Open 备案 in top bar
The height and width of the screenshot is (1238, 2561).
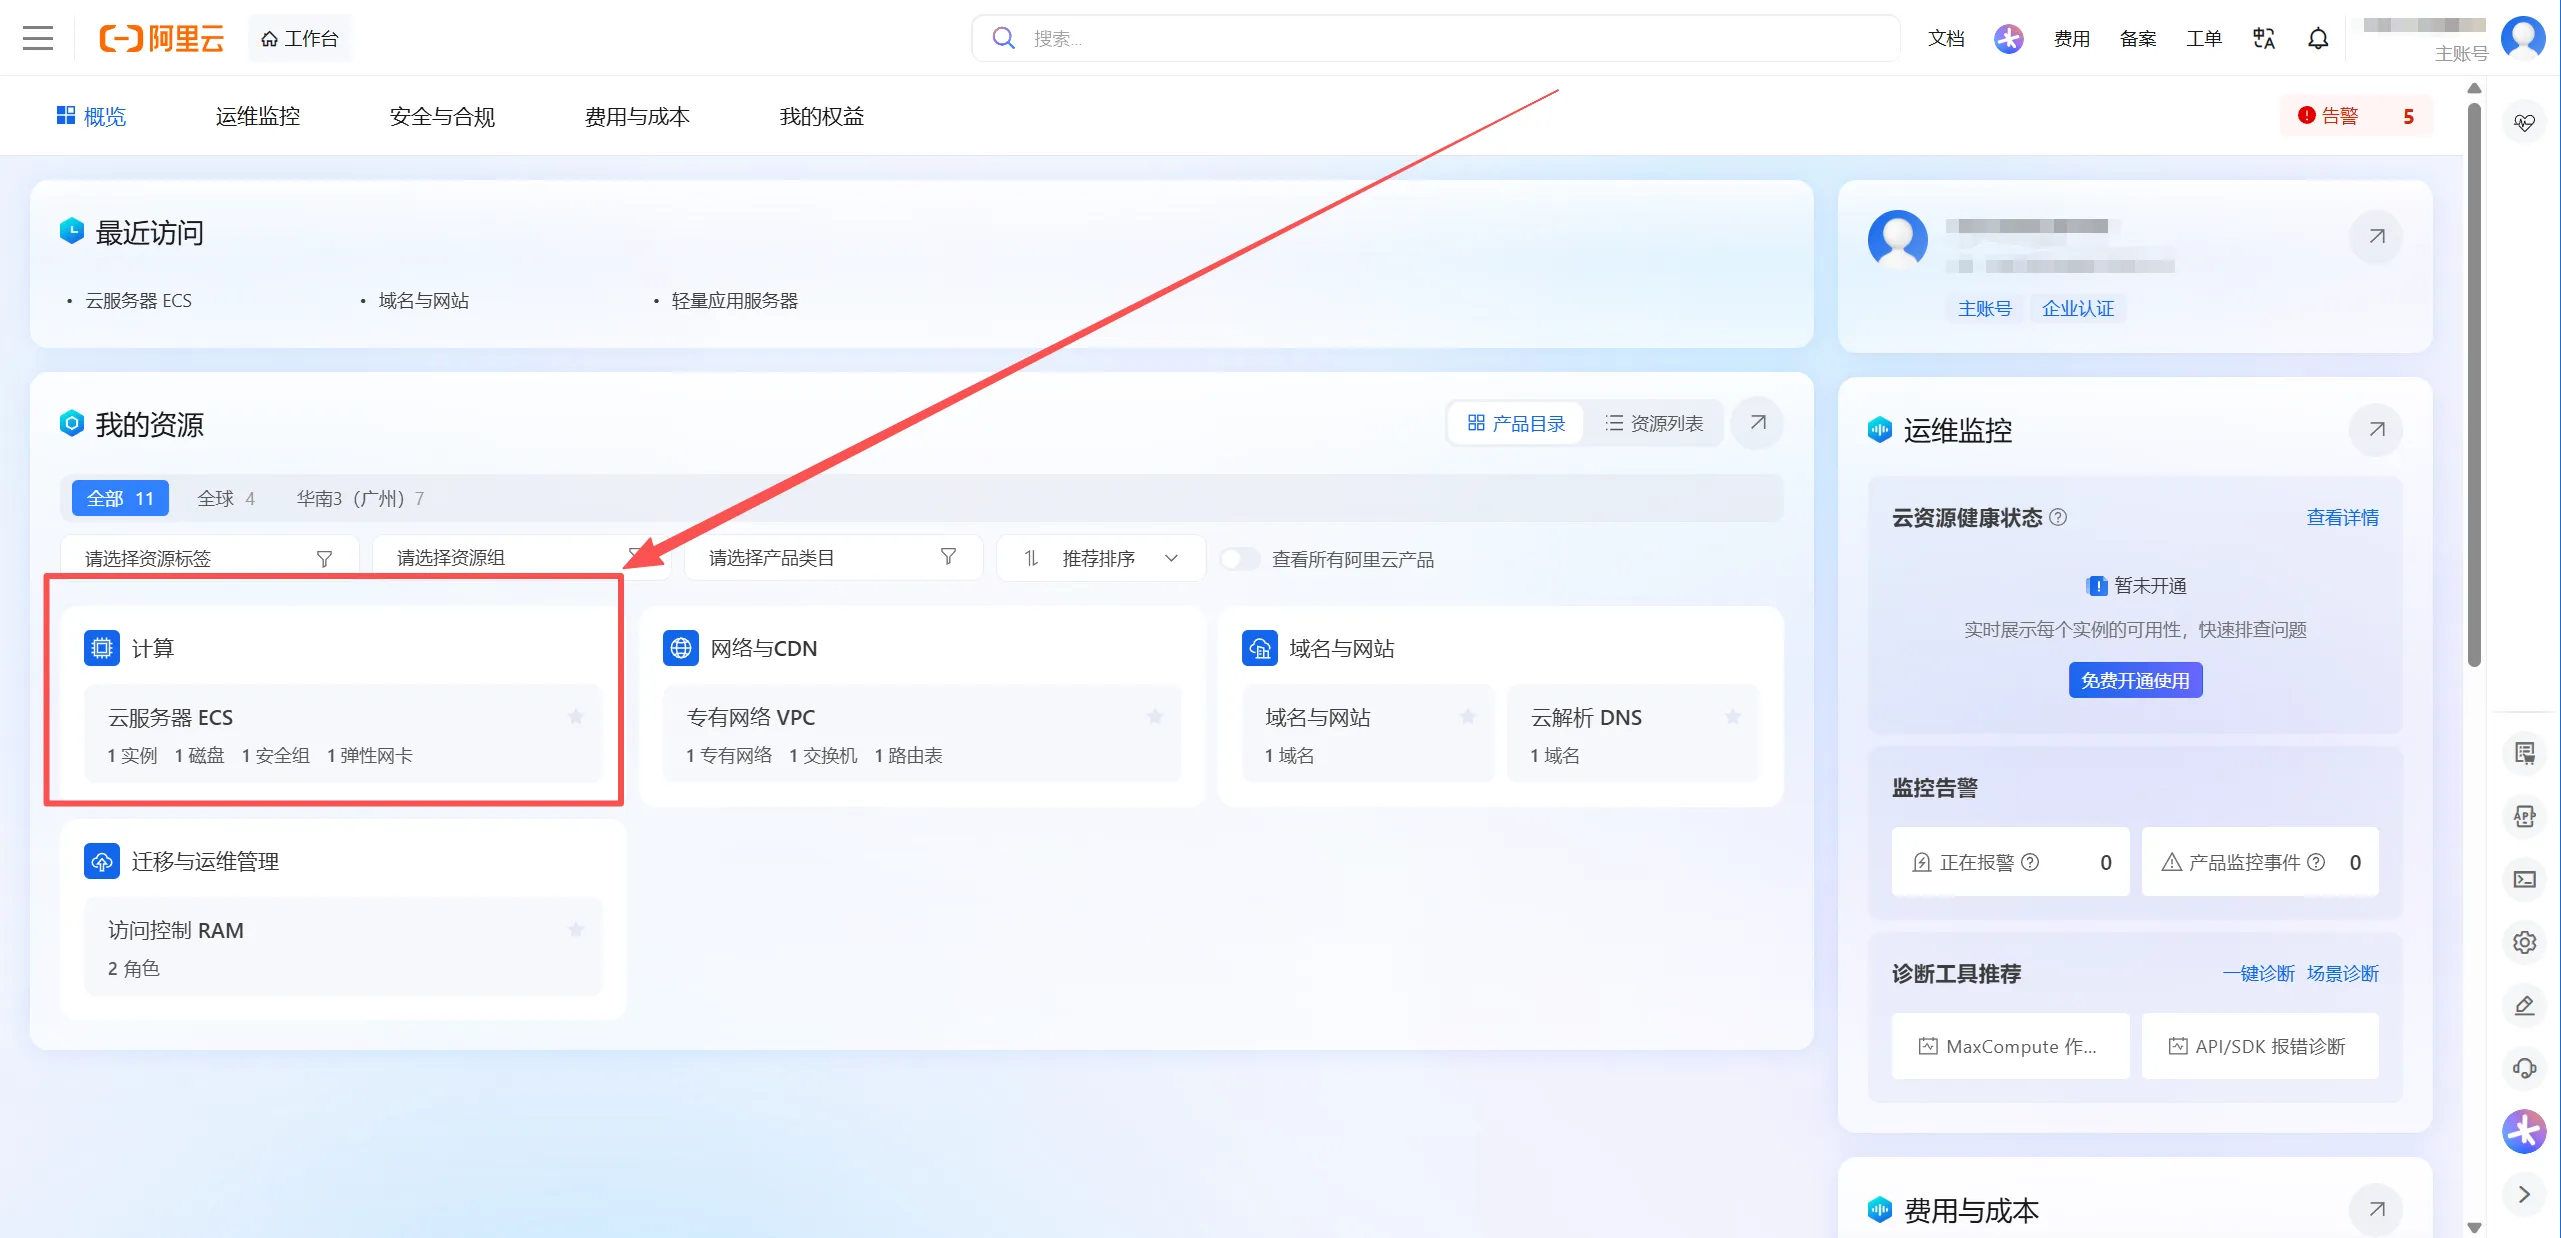(2138, 38)
